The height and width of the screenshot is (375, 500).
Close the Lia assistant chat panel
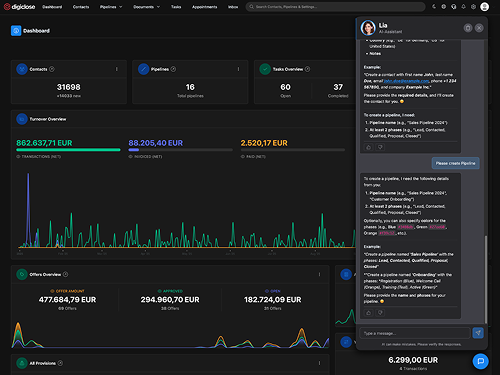point(479,28)
